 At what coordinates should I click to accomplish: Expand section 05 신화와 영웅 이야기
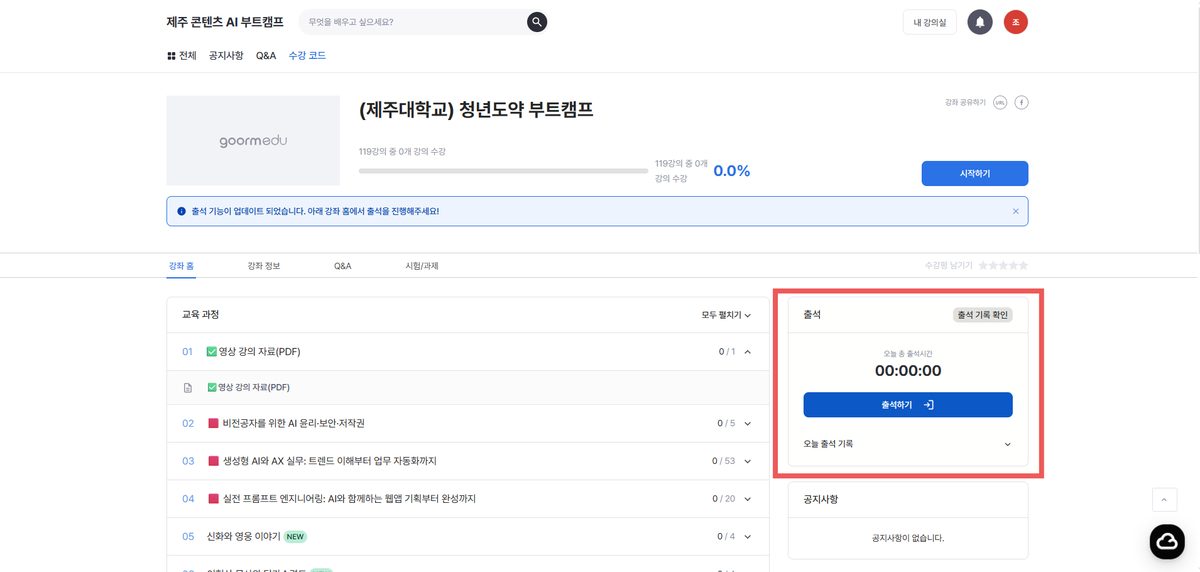point(748,536)
